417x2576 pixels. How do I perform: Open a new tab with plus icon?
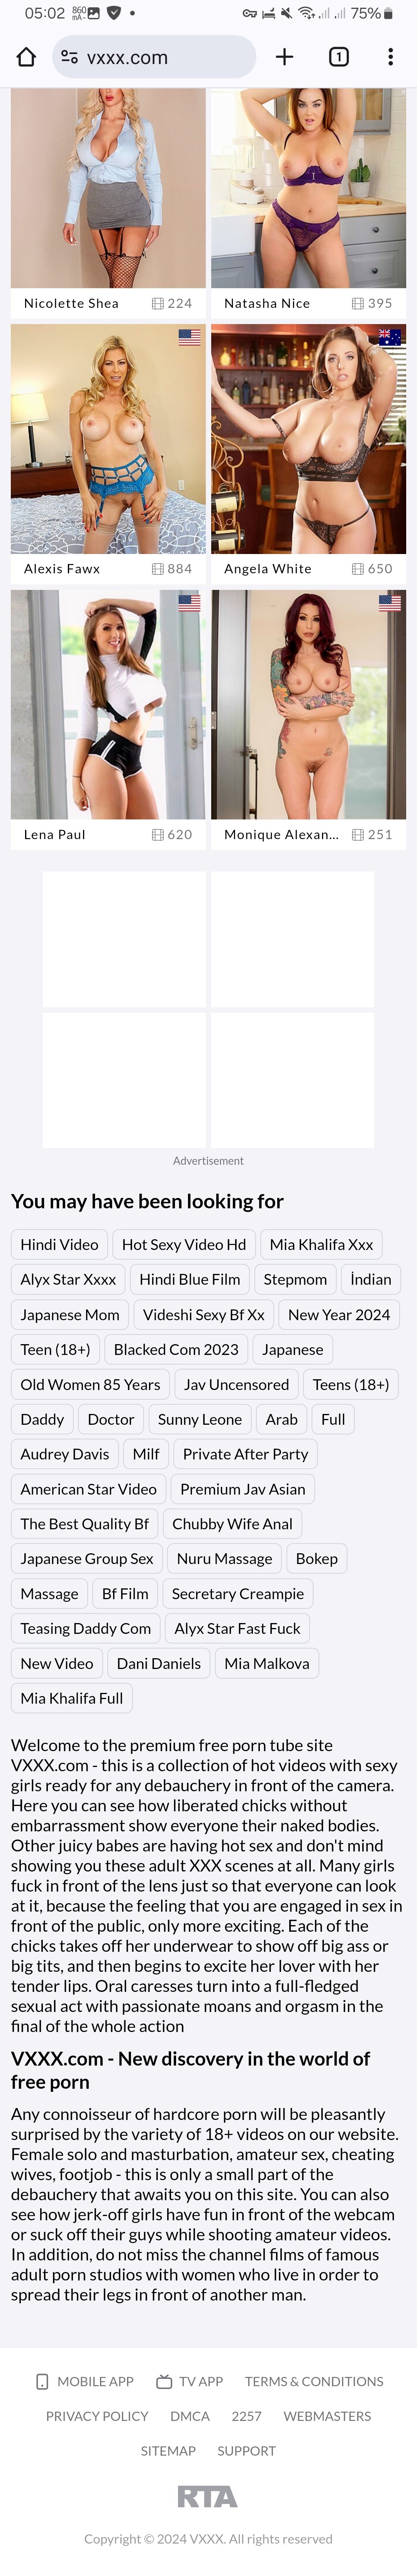284,57
